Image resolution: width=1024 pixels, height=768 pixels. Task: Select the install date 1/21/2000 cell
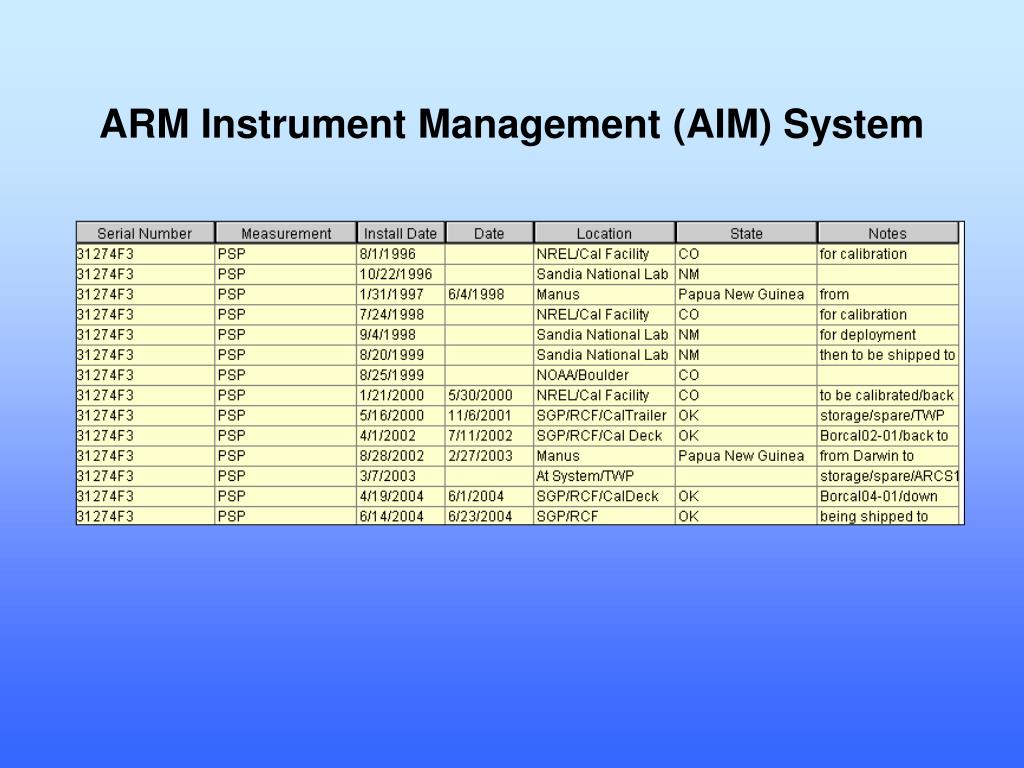(401, 396)
